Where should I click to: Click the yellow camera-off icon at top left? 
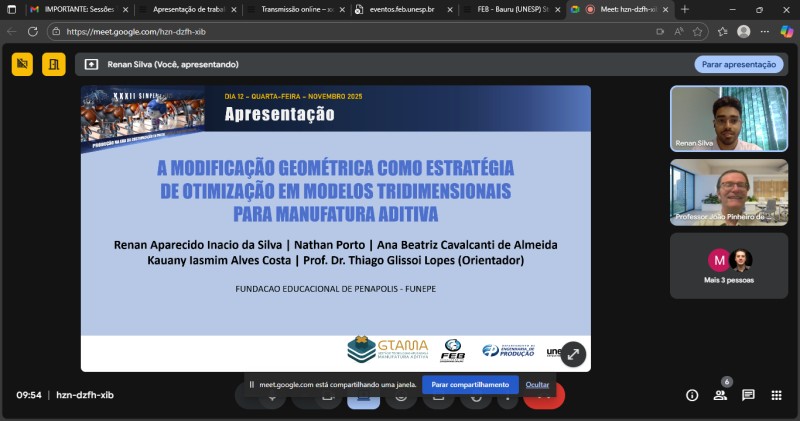tap(22, 64)
